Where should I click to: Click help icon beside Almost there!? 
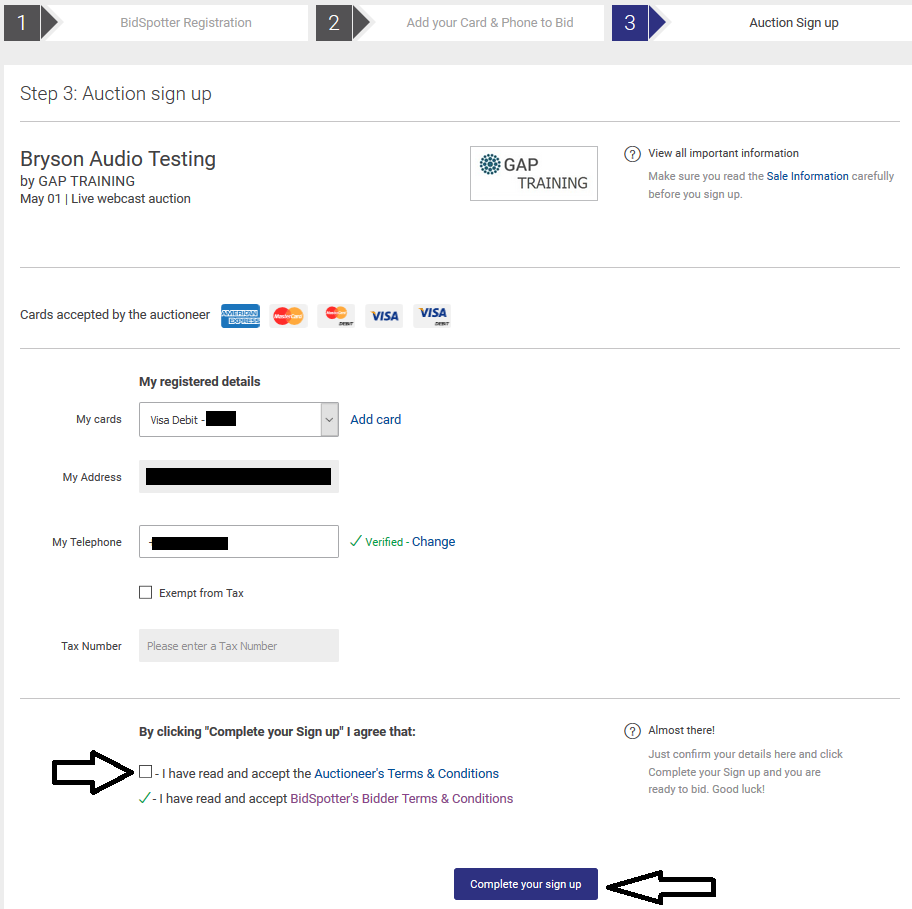pos(632,731)
